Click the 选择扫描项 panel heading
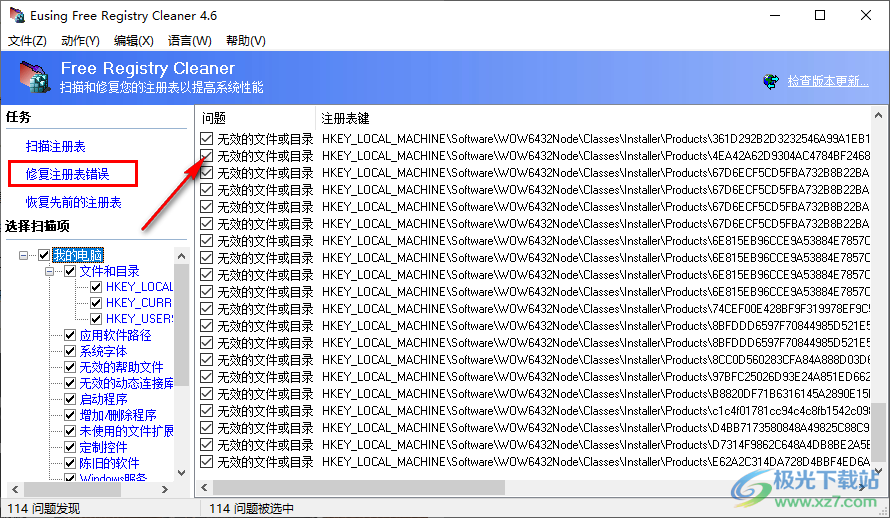The width and height of the screenshot is (890, 518). tap(37, 226)
